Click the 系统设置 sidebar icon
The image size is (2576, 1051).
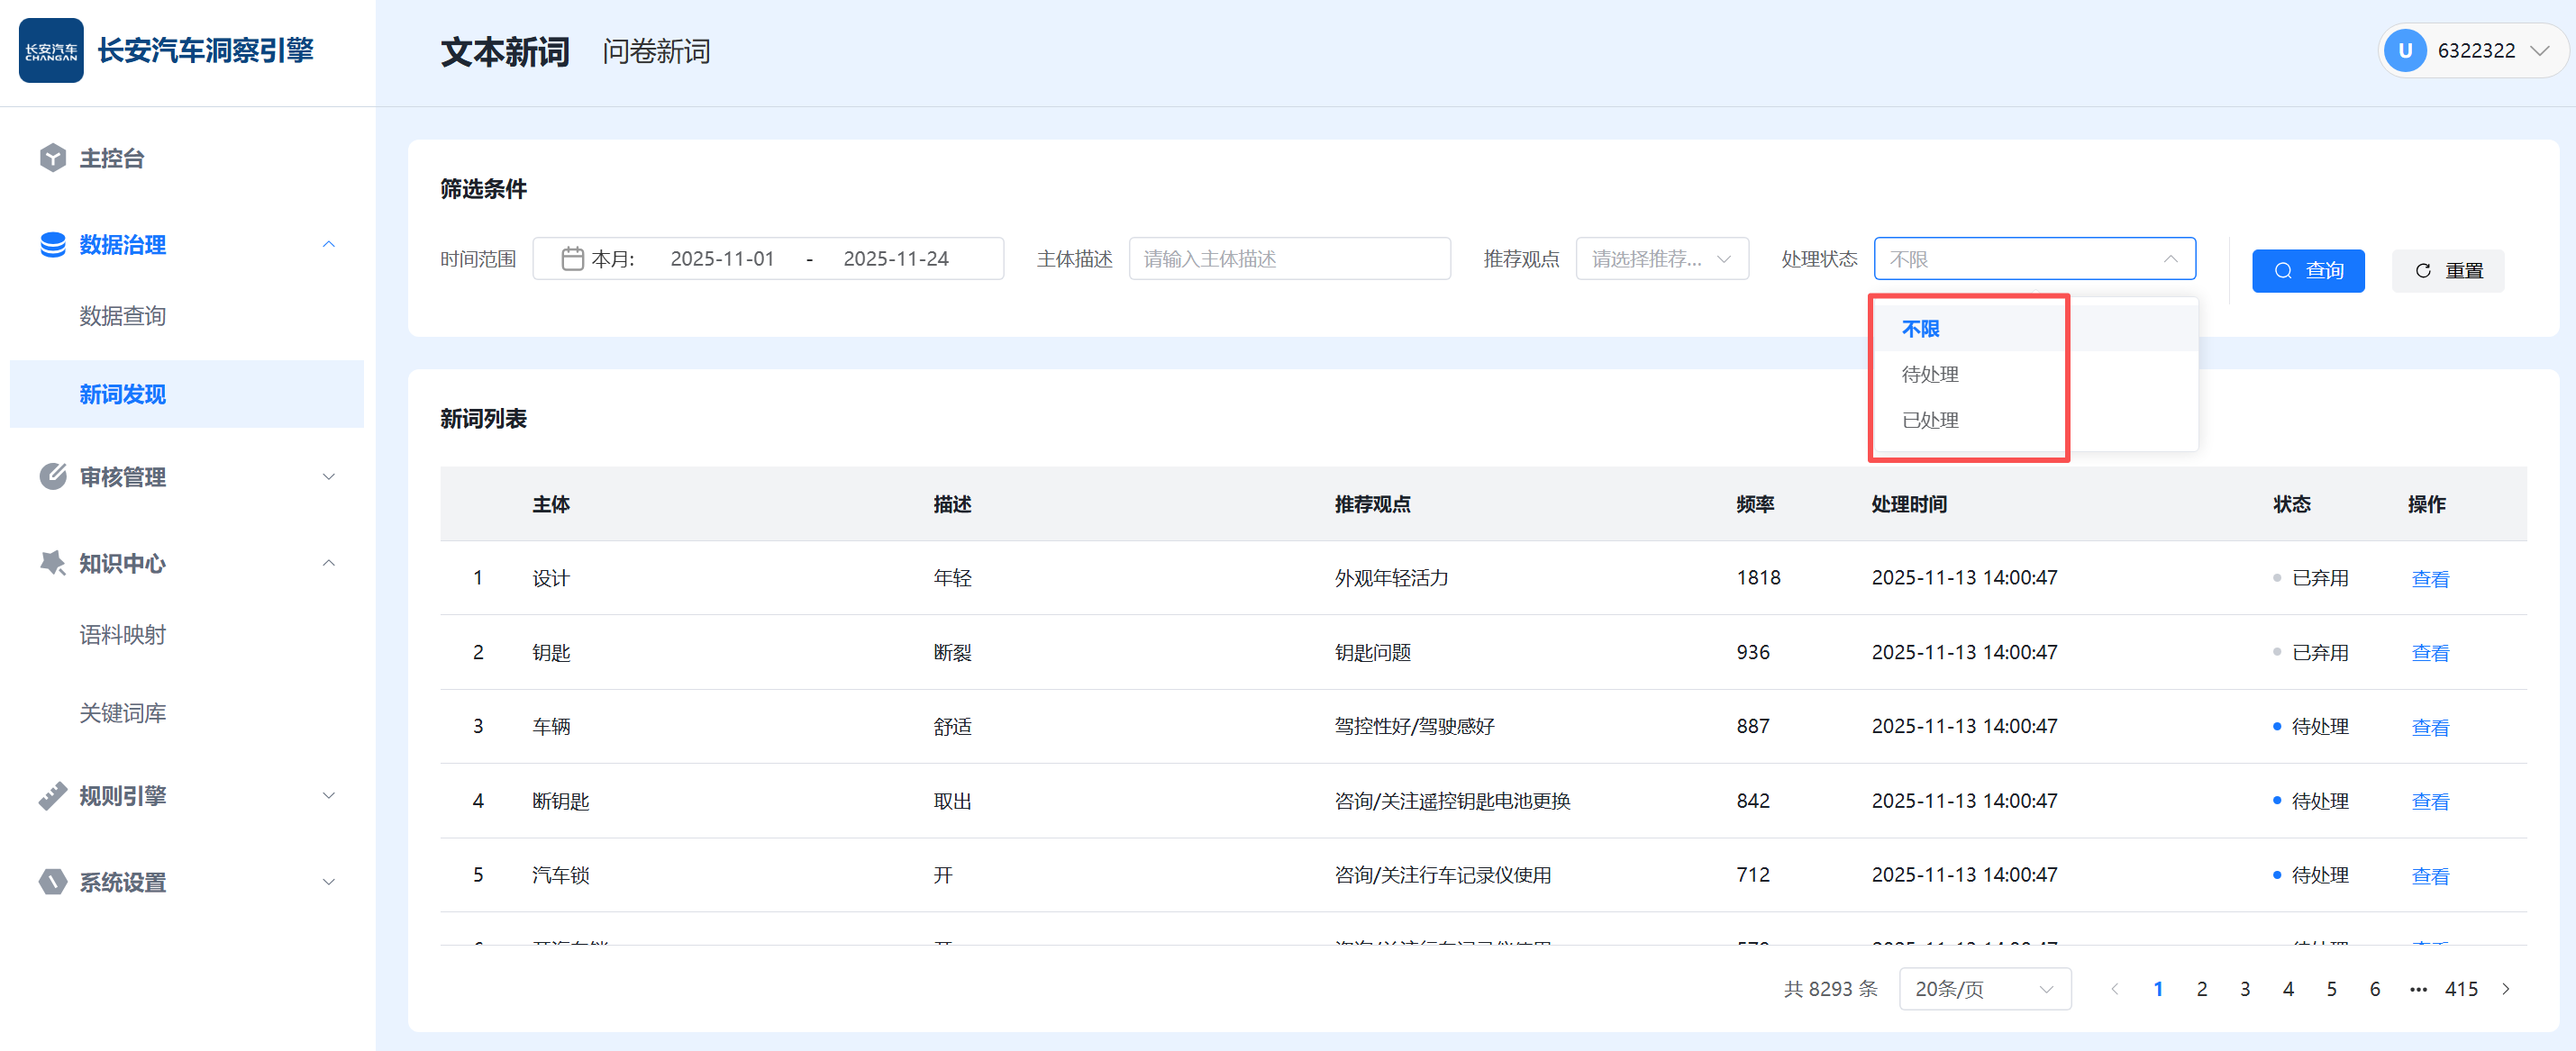tap(52, 881)
